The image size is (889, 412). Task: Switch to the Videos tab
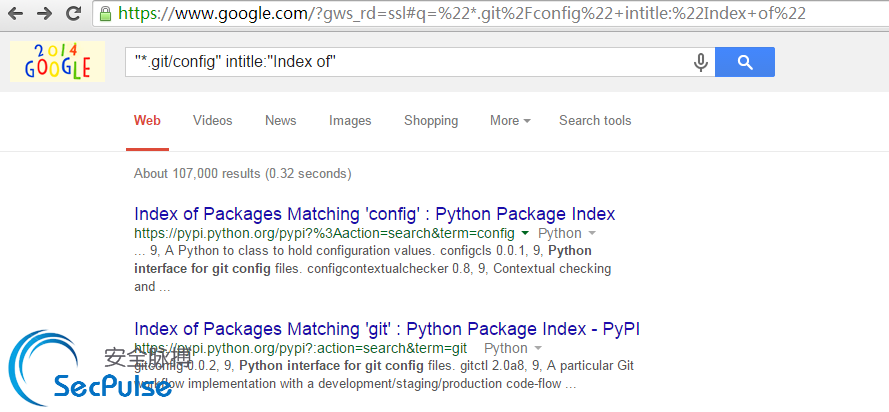pos(213,120)
